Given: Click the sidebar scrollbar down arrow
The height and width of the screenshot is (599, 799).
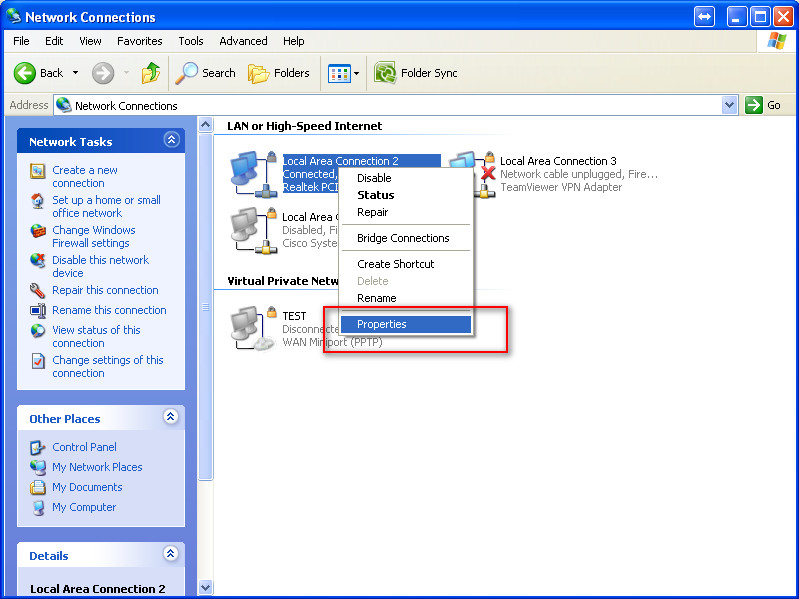Looking at the screenshot, I should coord(205,587).
